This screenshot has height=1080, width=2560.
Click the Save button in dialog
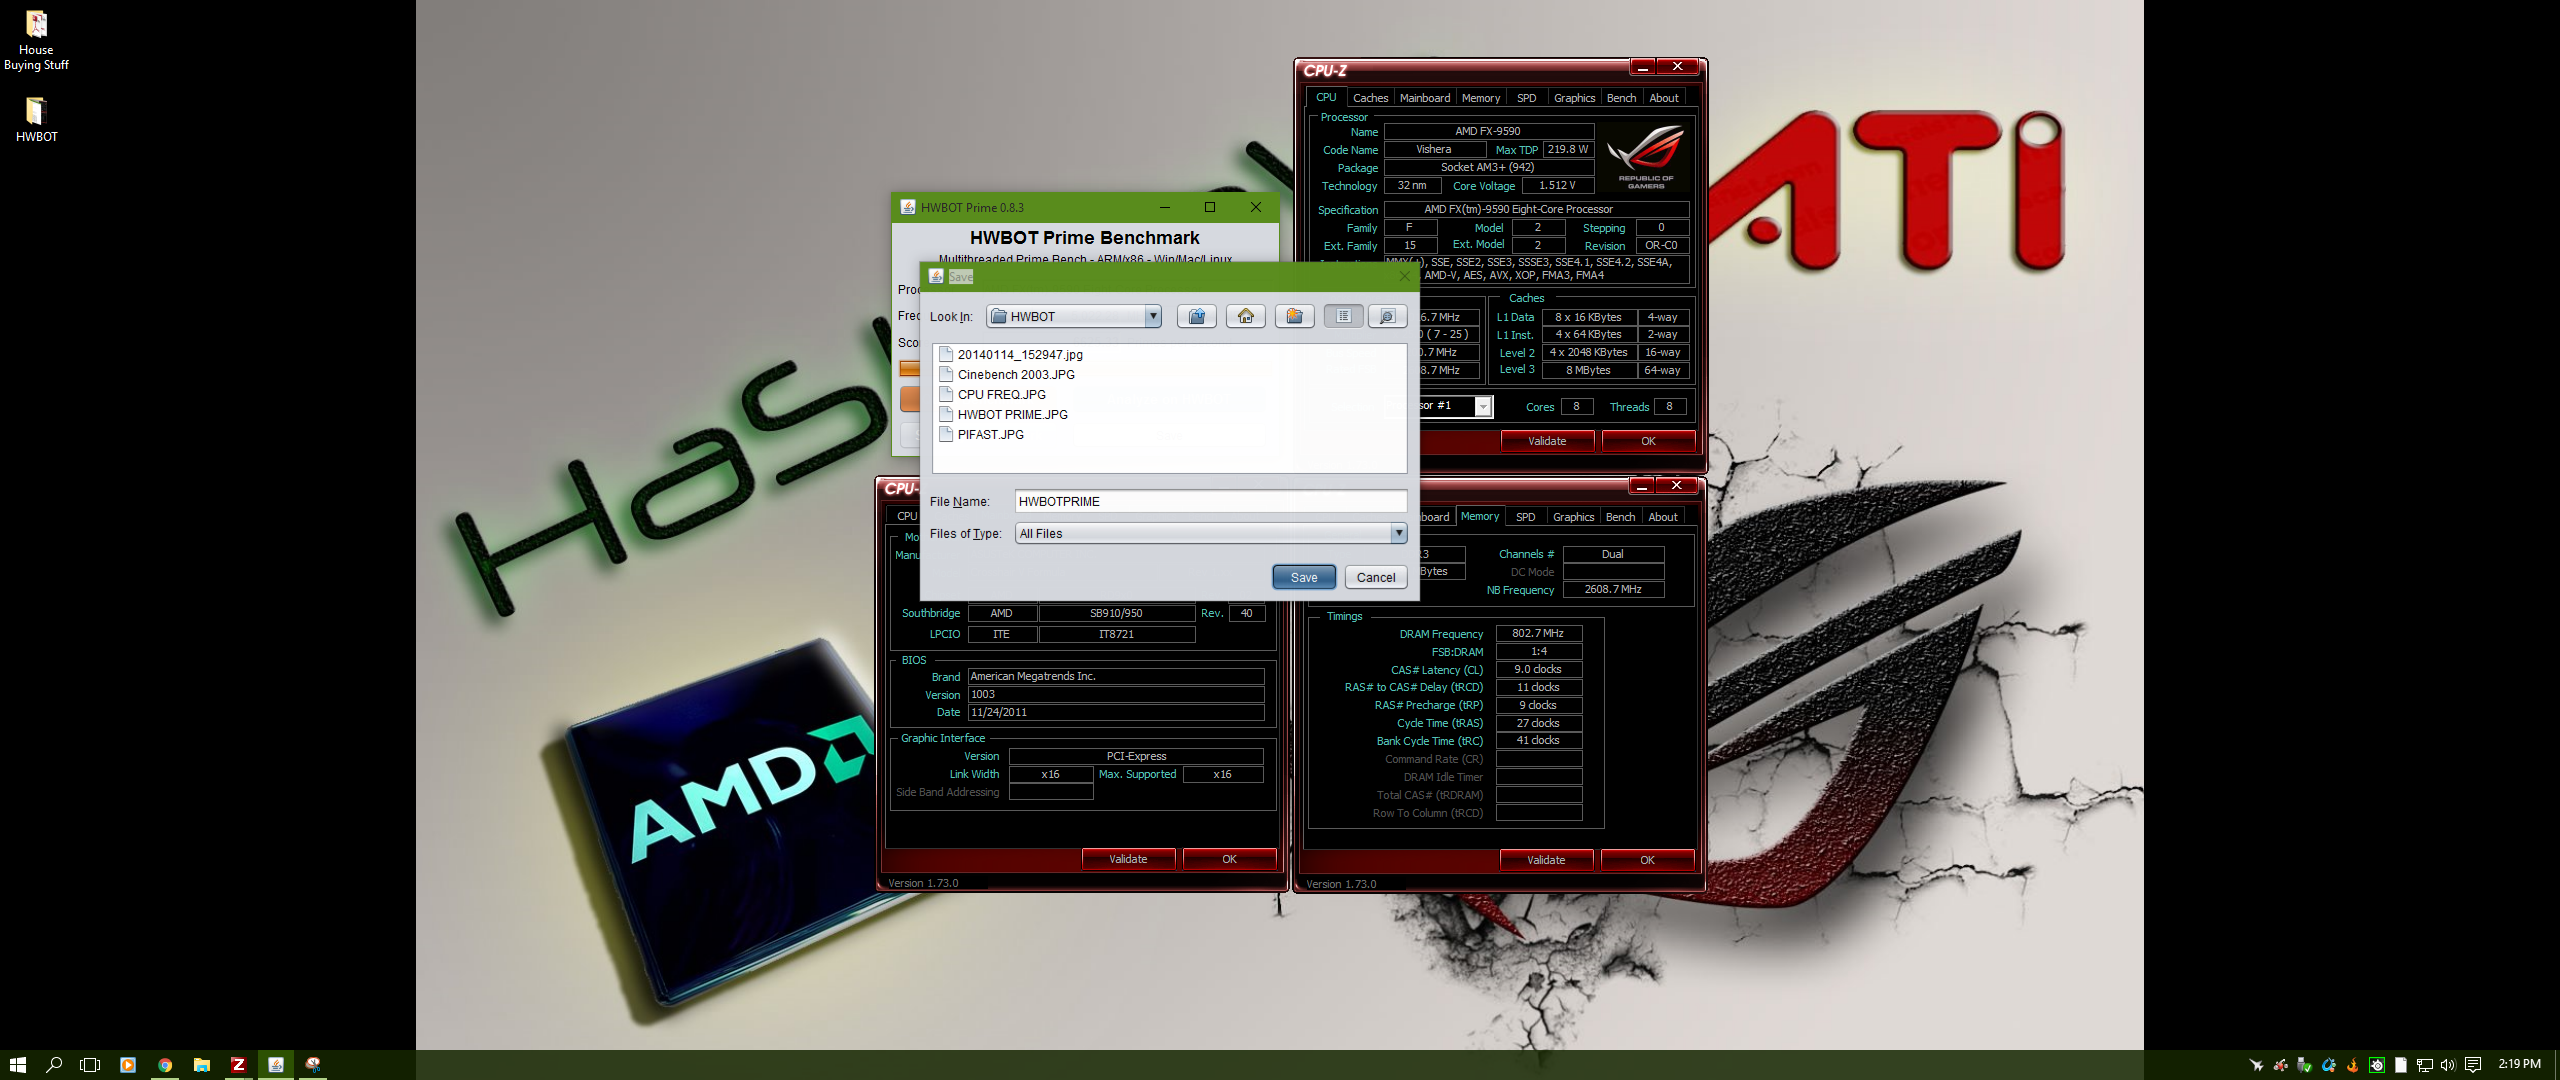(1304, 577)
